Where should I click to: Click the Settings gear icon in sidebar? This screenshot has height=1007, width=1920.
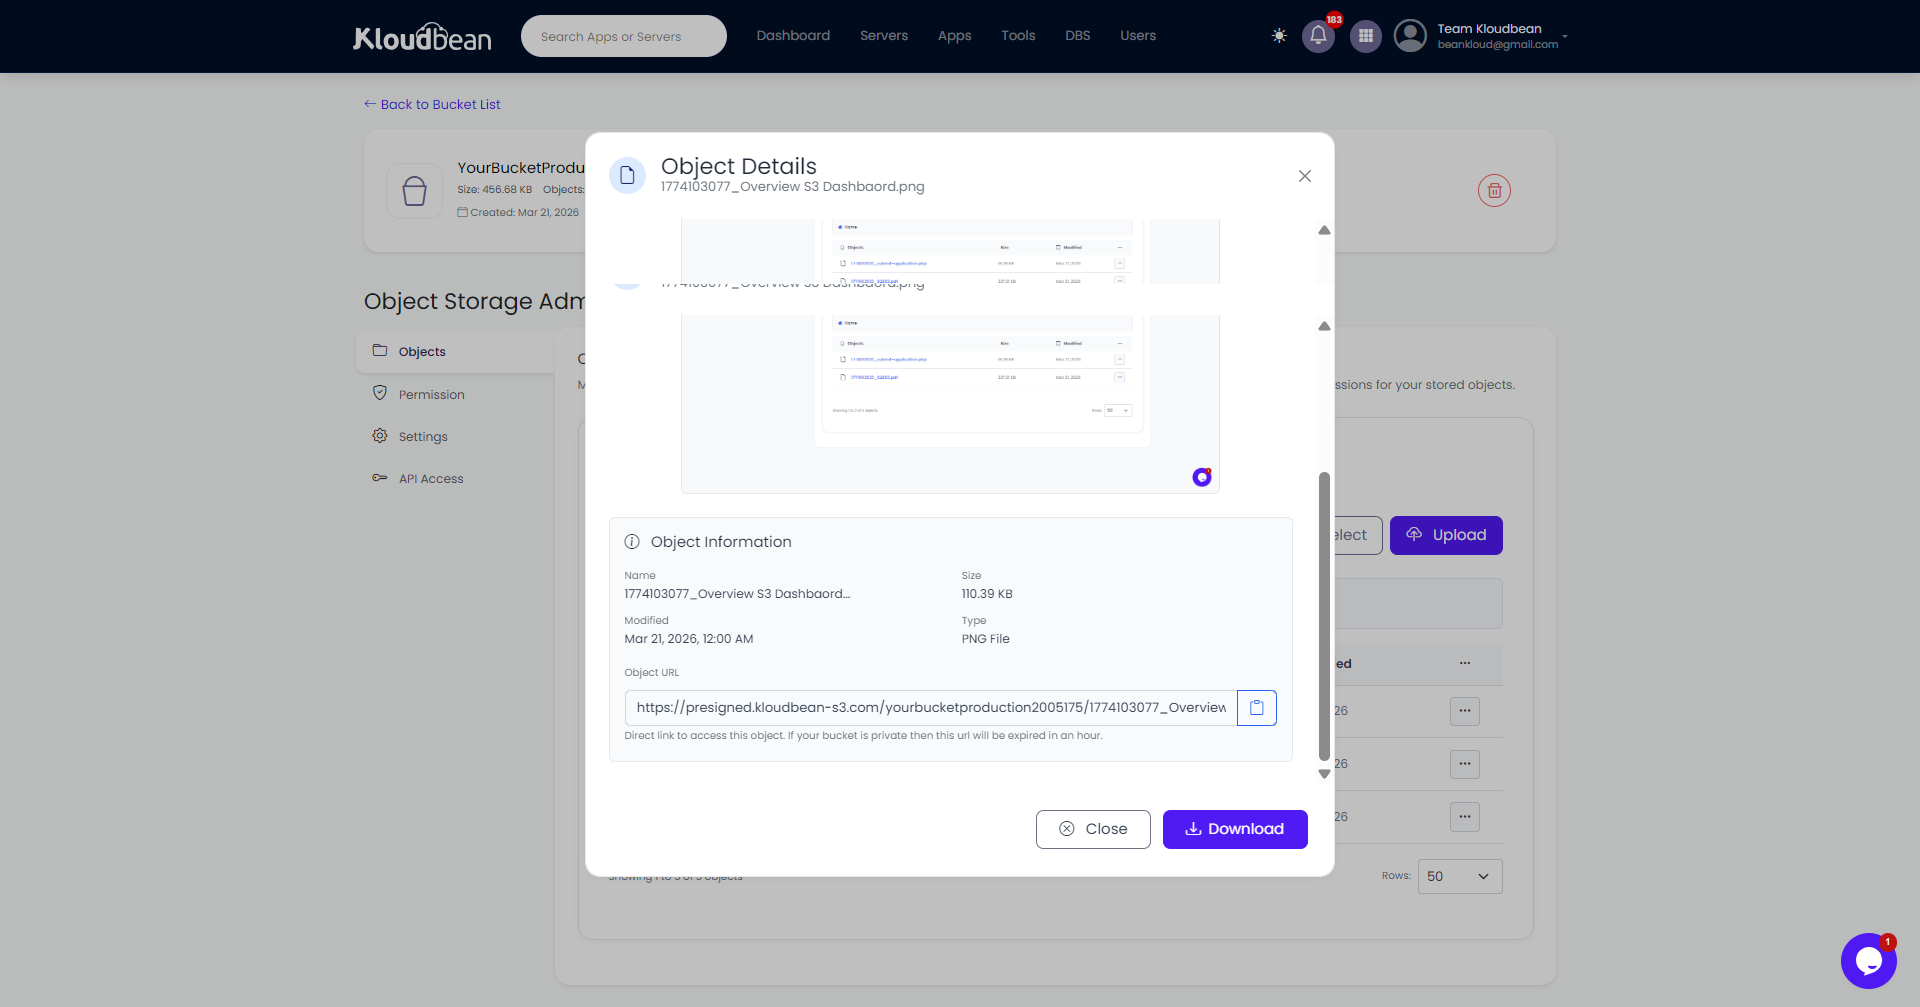click(x=380, y=435)
